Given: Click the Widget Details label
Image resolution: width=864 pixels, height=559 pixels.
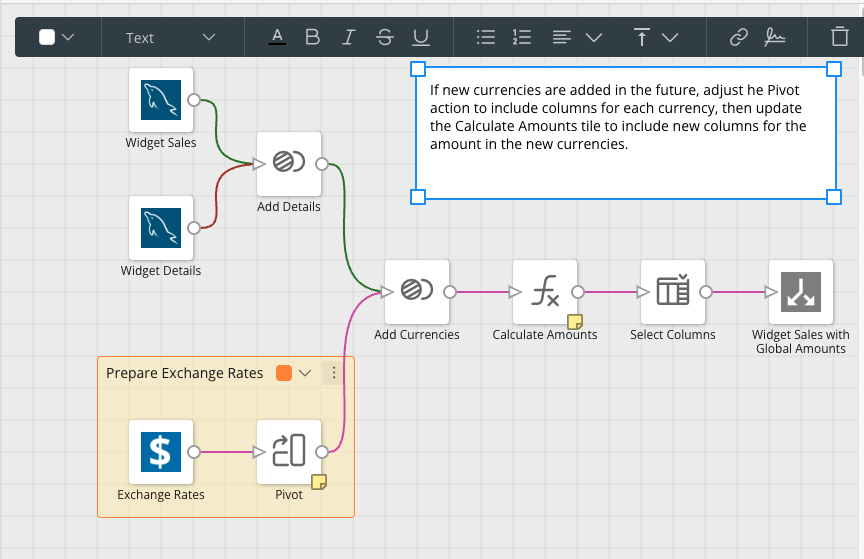Looking at the screenshot, I should coord(161,271).
